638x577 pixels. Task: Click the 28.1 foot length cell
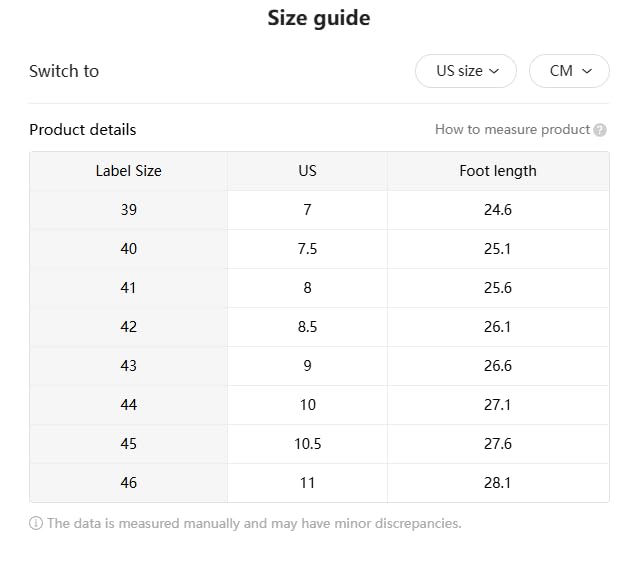(x=497, y=483)
